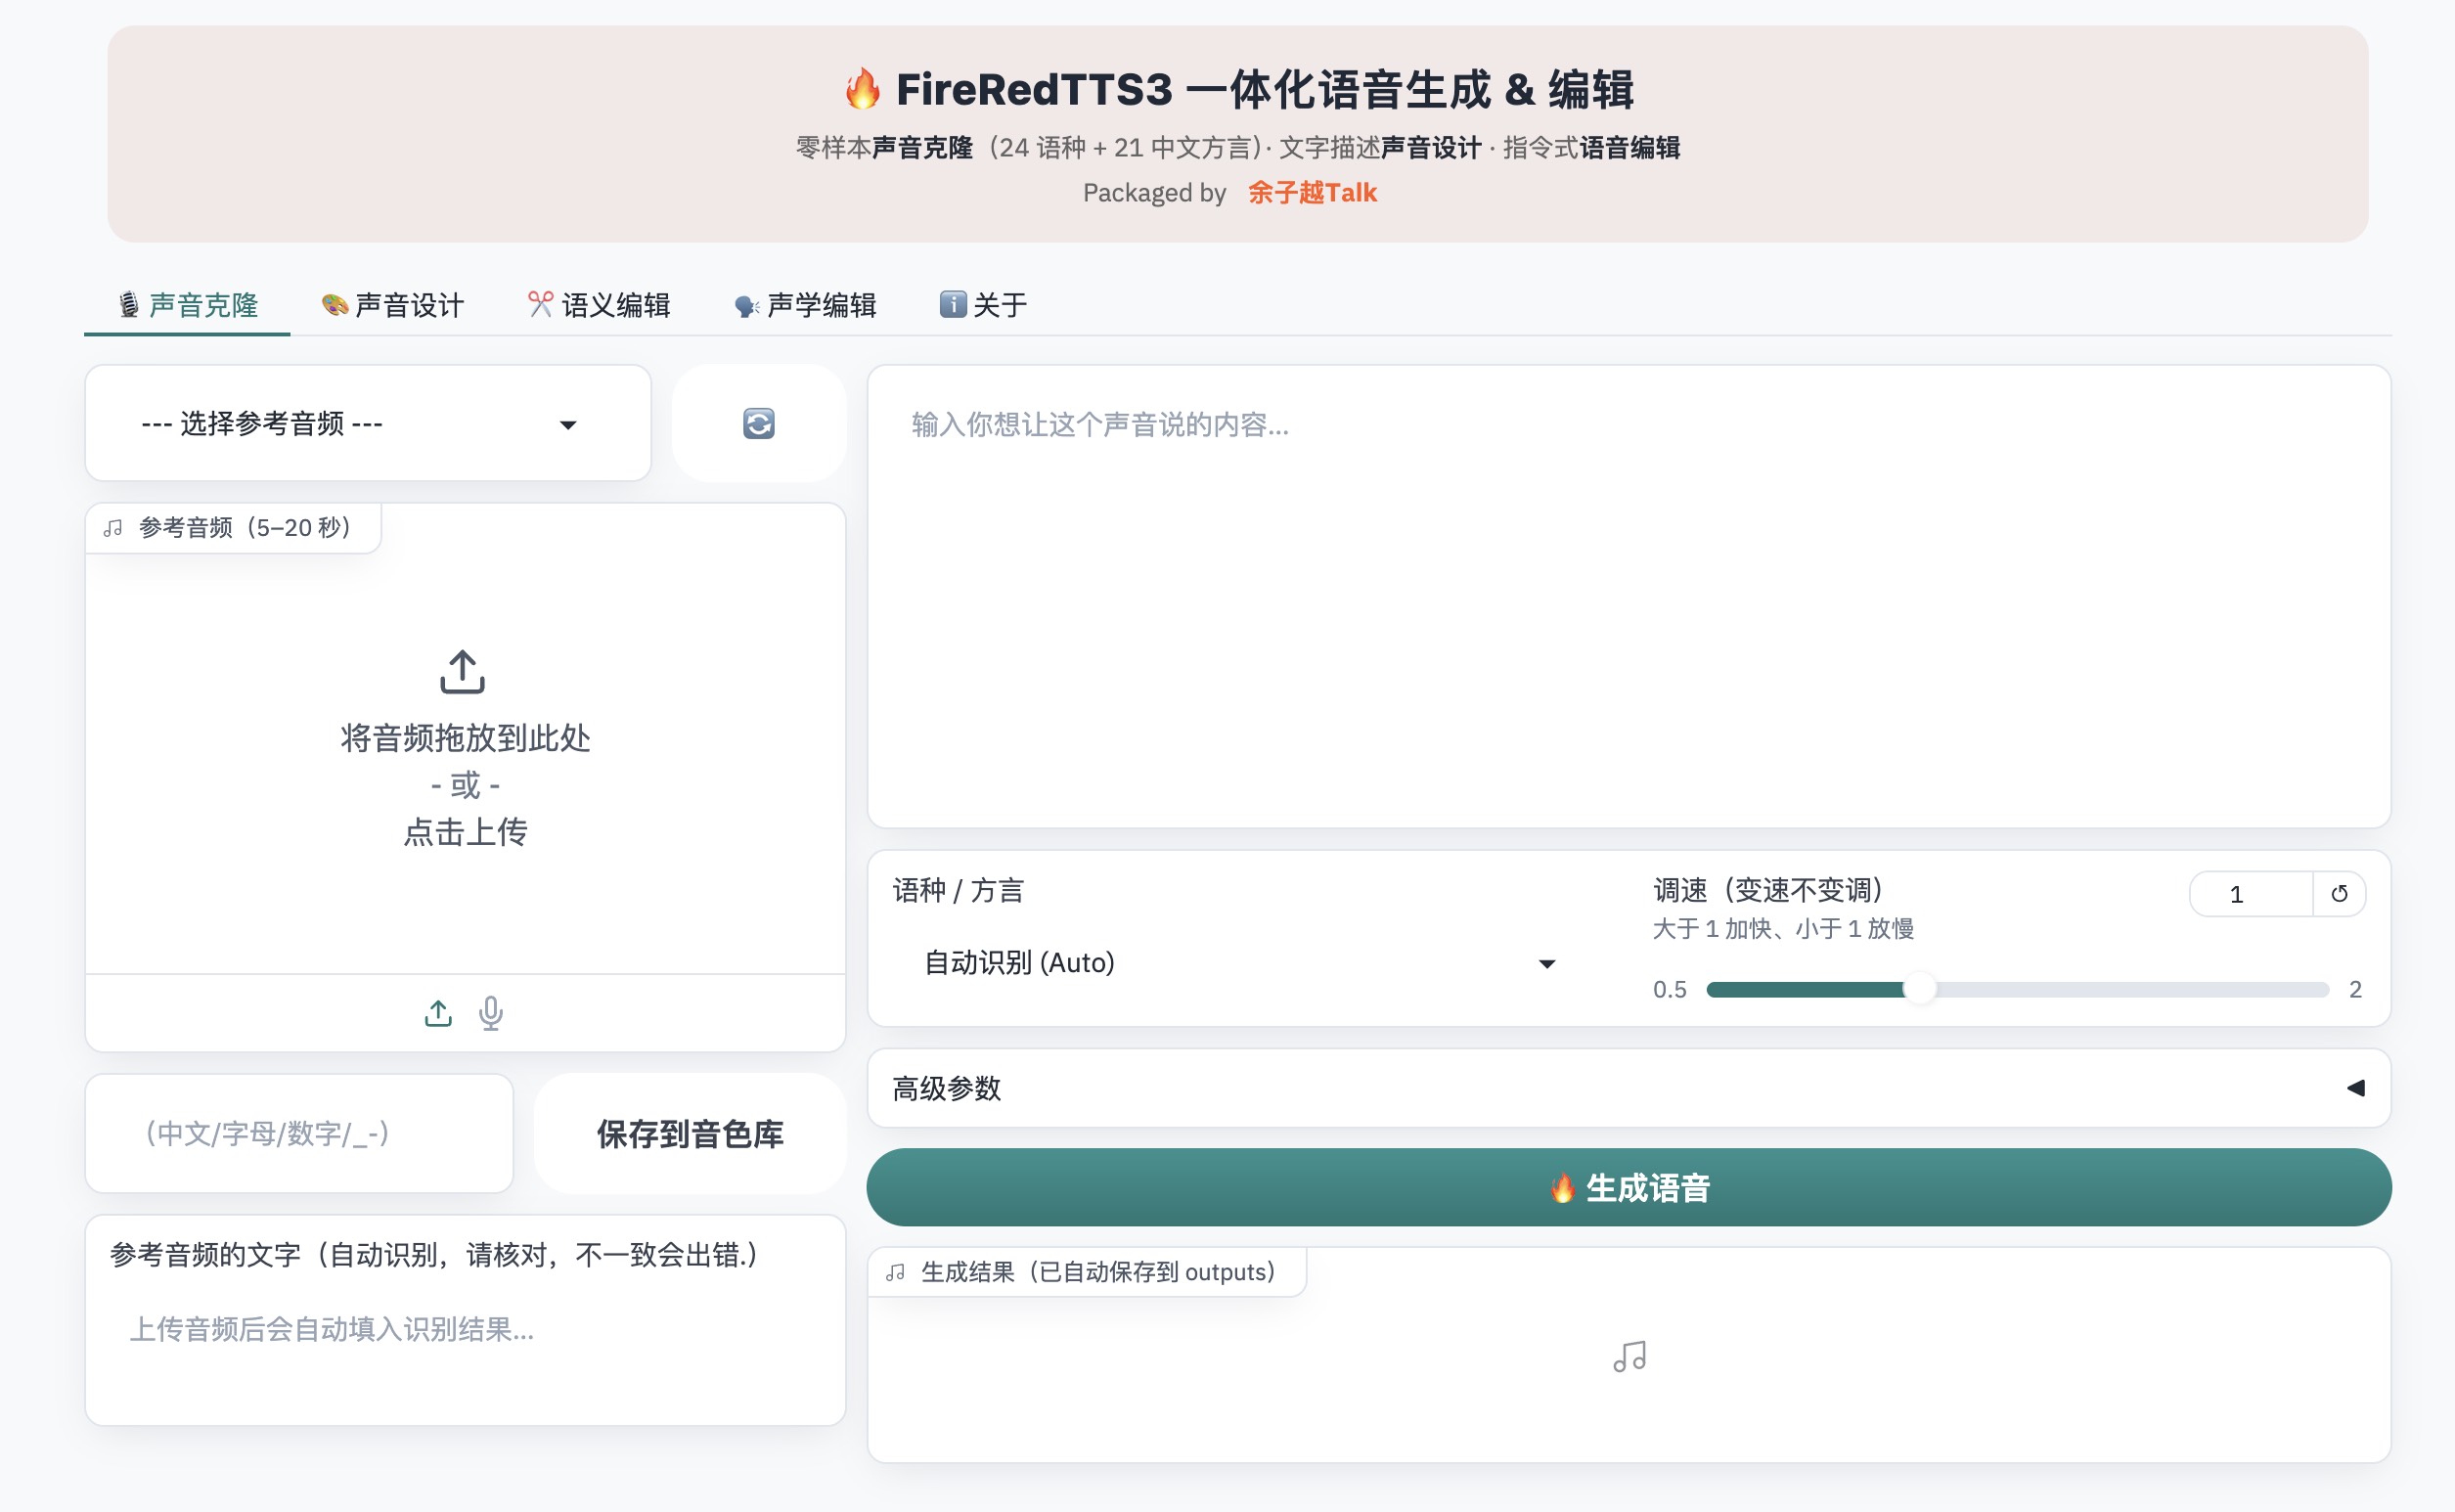Screen dimensions: 2455x1512
Task: Click the 生成语音 button
Action: click(x=1629, y=1188)
